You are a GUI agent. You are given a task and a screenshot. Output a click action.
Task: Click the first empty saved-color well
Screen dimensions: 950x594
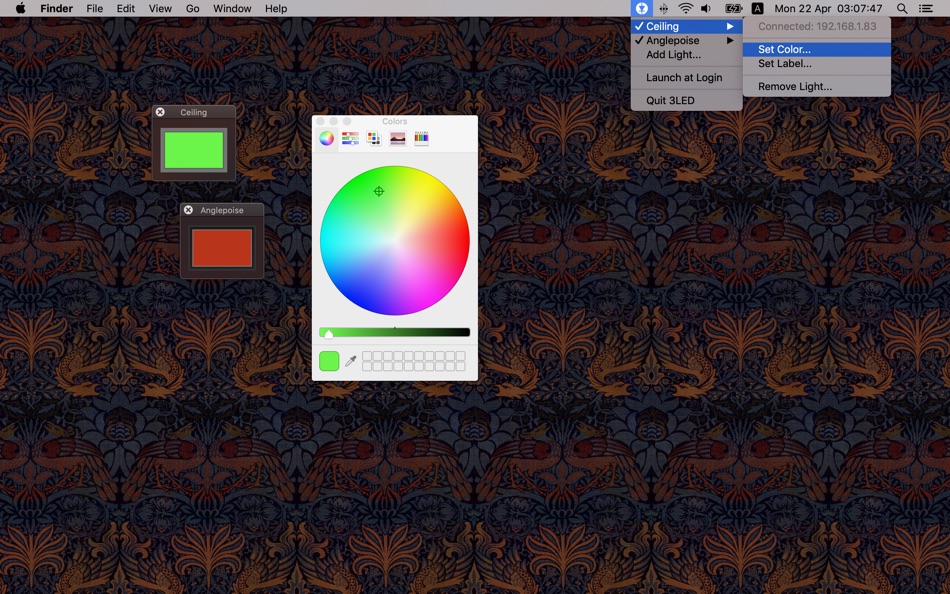click(367, 356)
